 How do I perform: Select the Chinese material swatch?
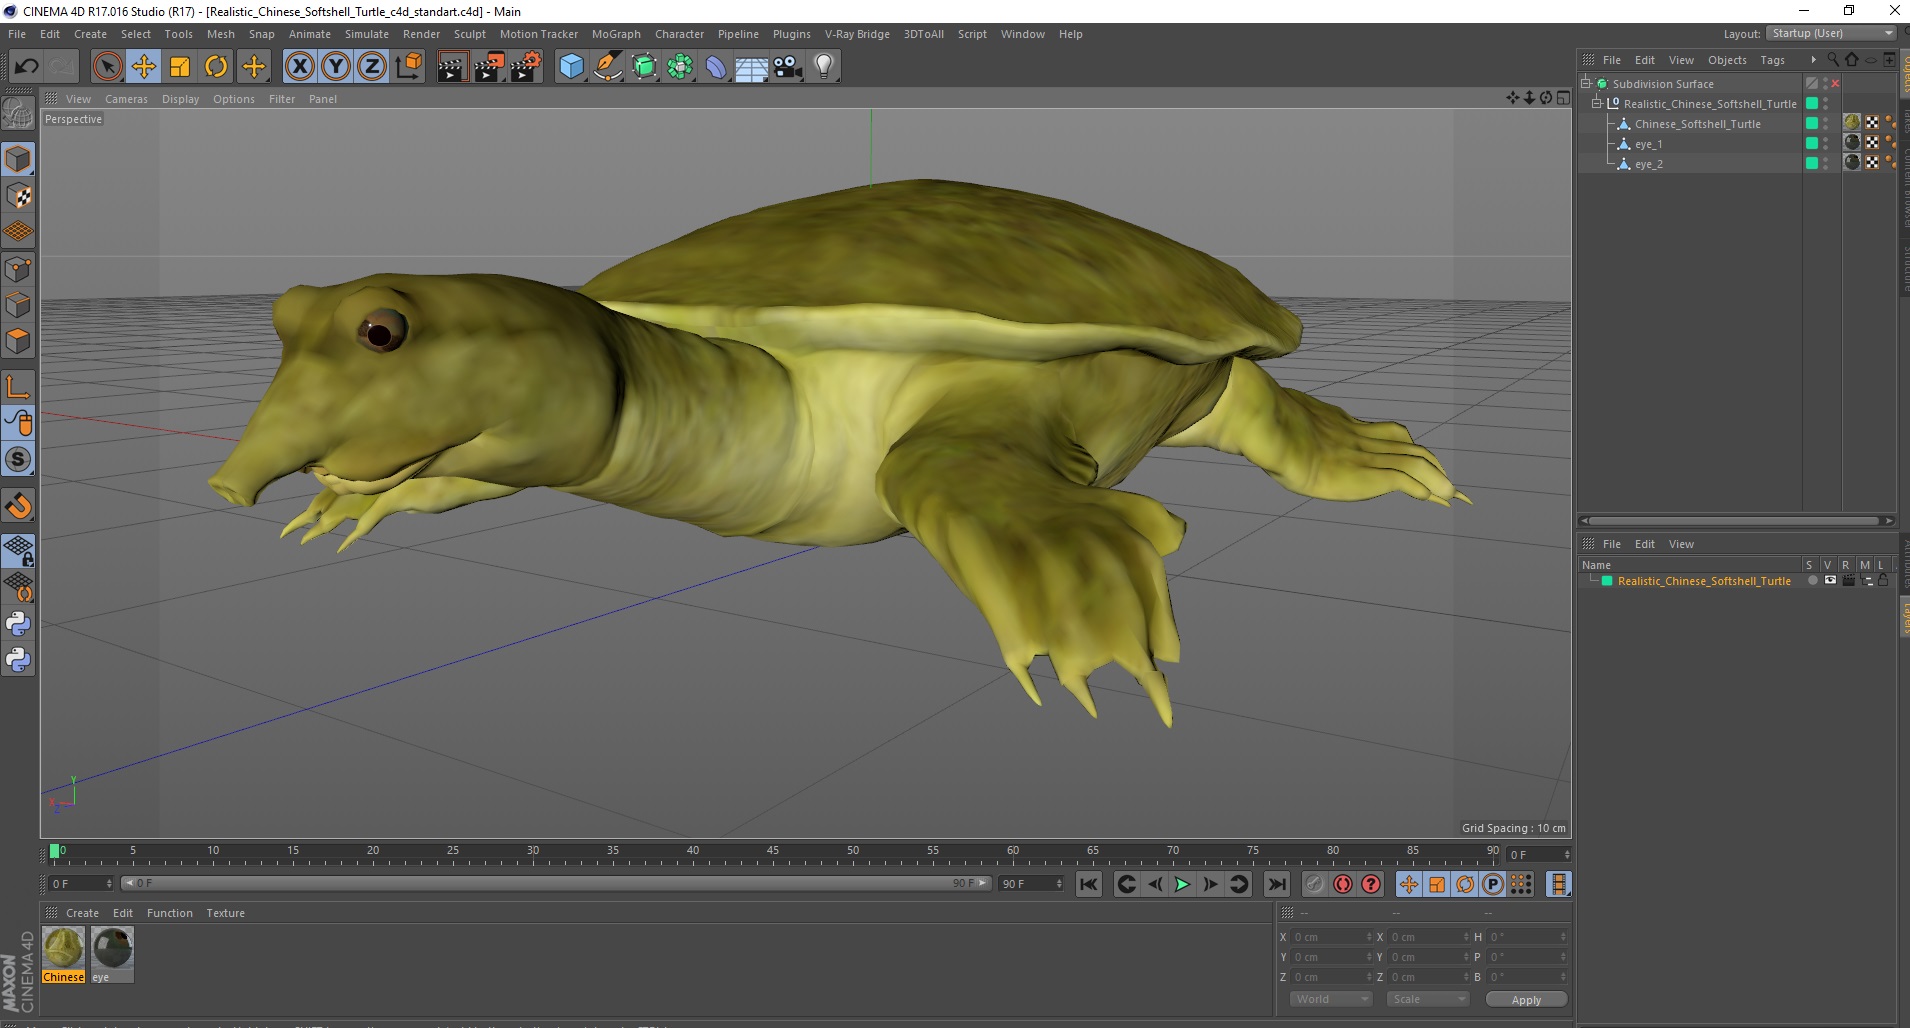click(x=63, y=949)
